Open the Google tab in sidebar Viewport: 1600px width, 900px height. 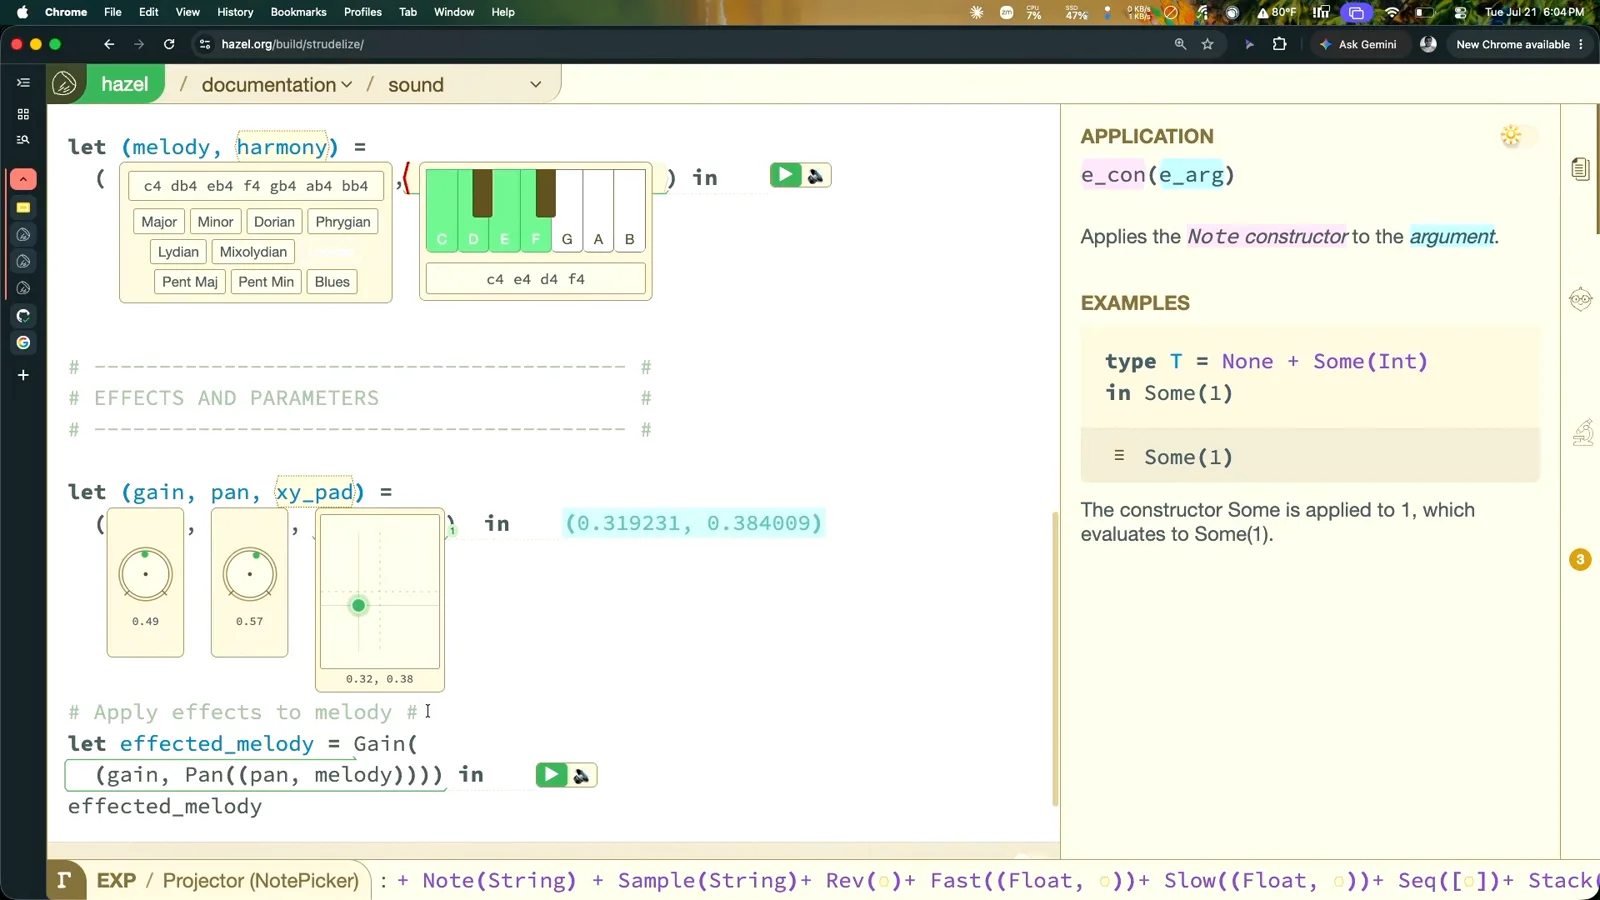click(x=23, y=342)
